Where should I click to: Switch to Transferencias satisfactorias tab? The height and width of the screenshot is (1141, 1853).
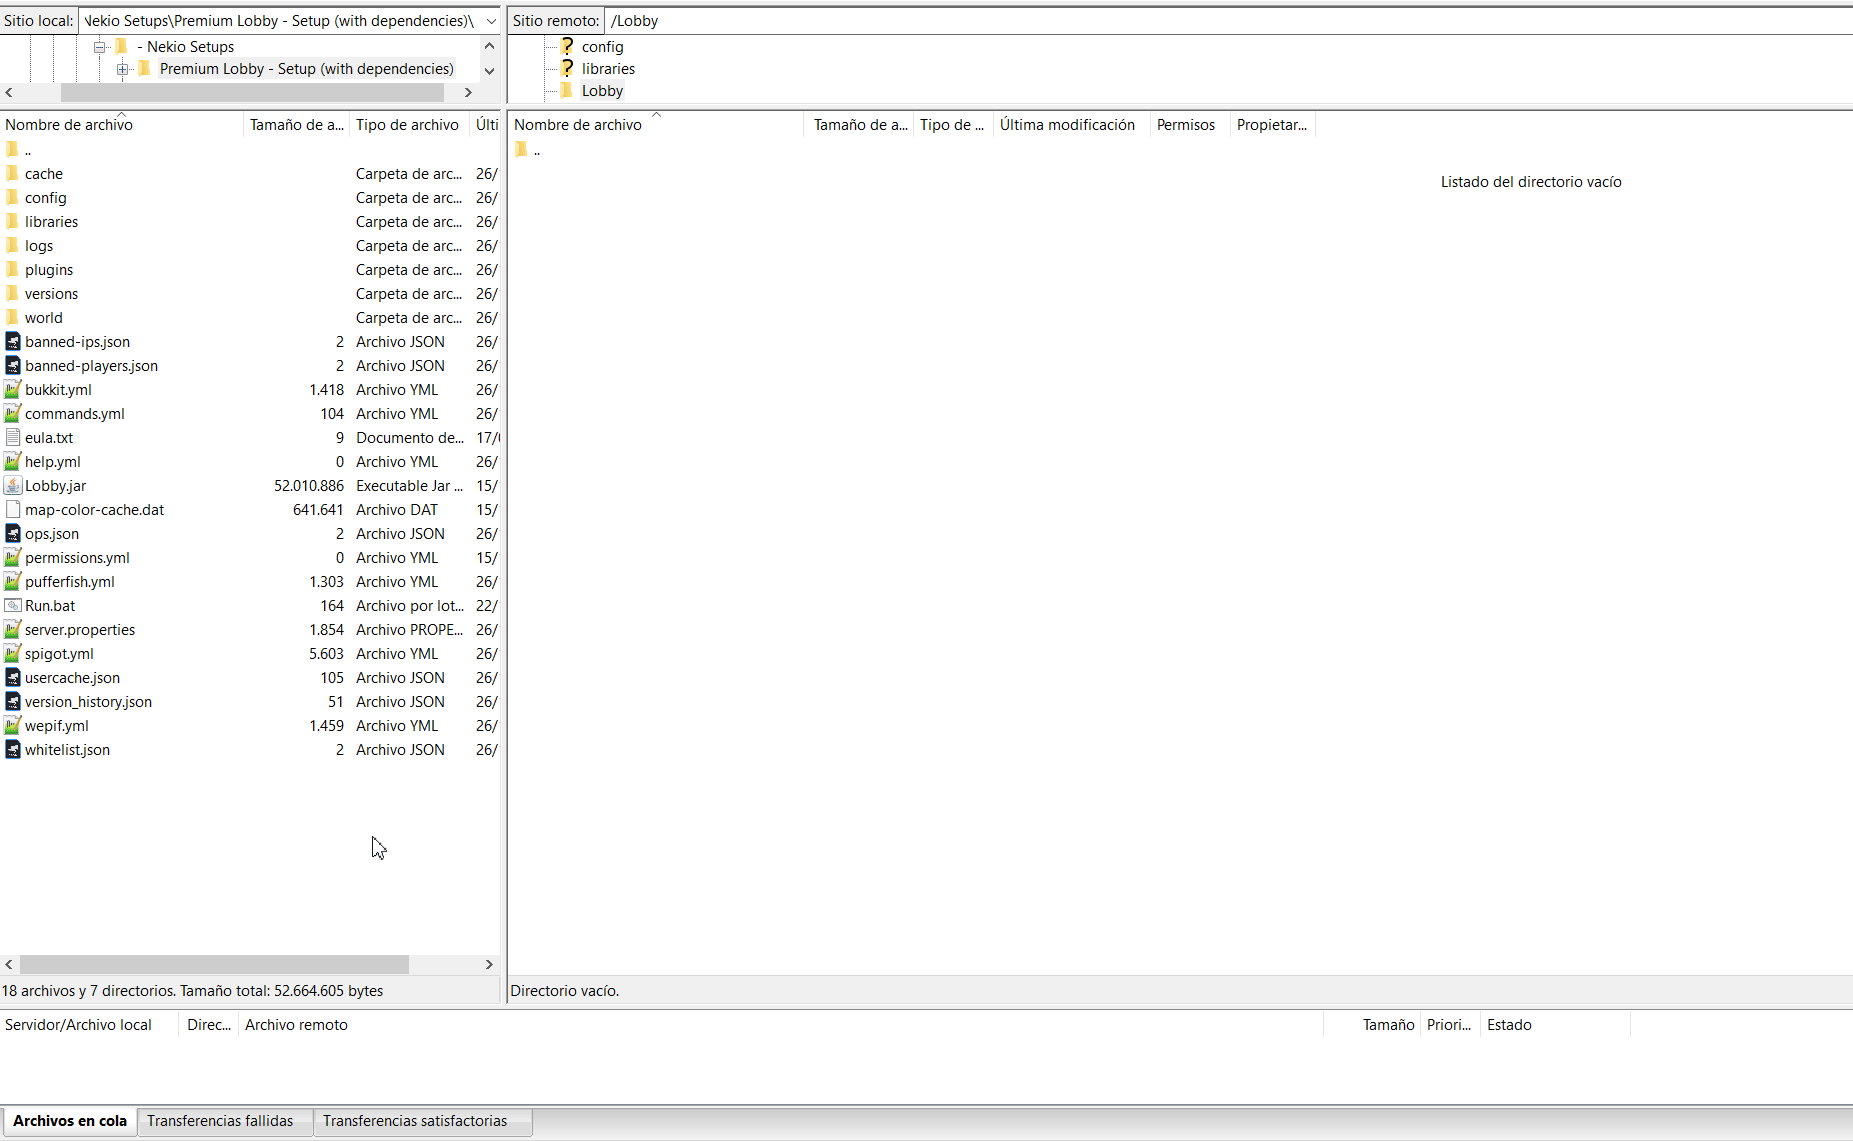414,1121
